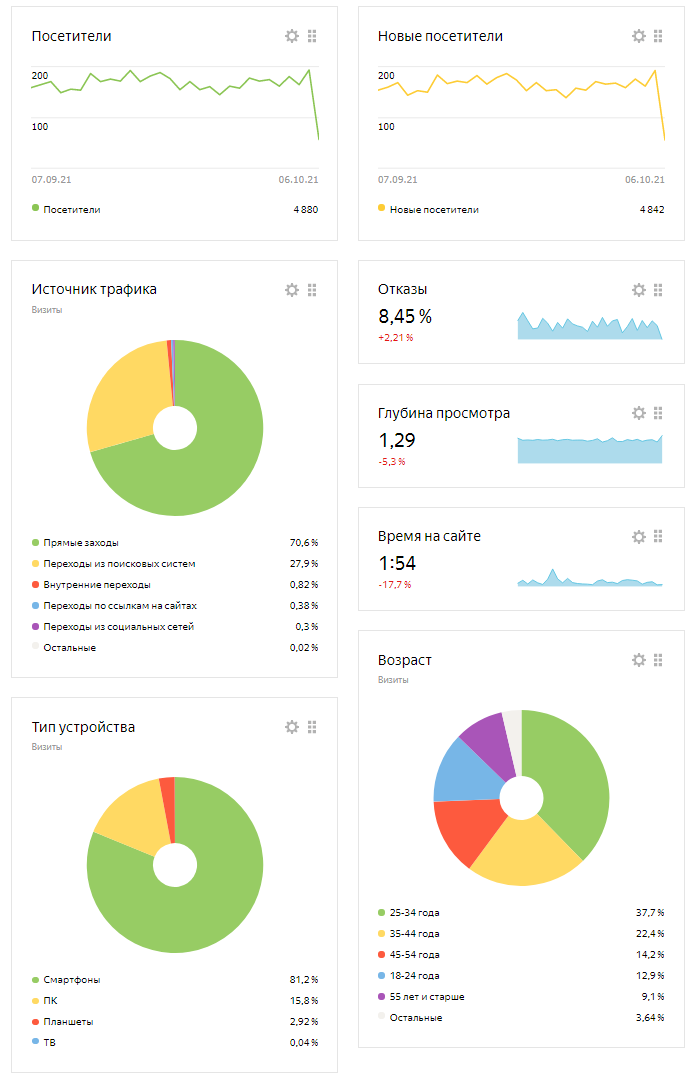Click grid handle icon of Новые посетители widget
The width and height of the screenshot is (698, 1082).
tap(658, 36)
